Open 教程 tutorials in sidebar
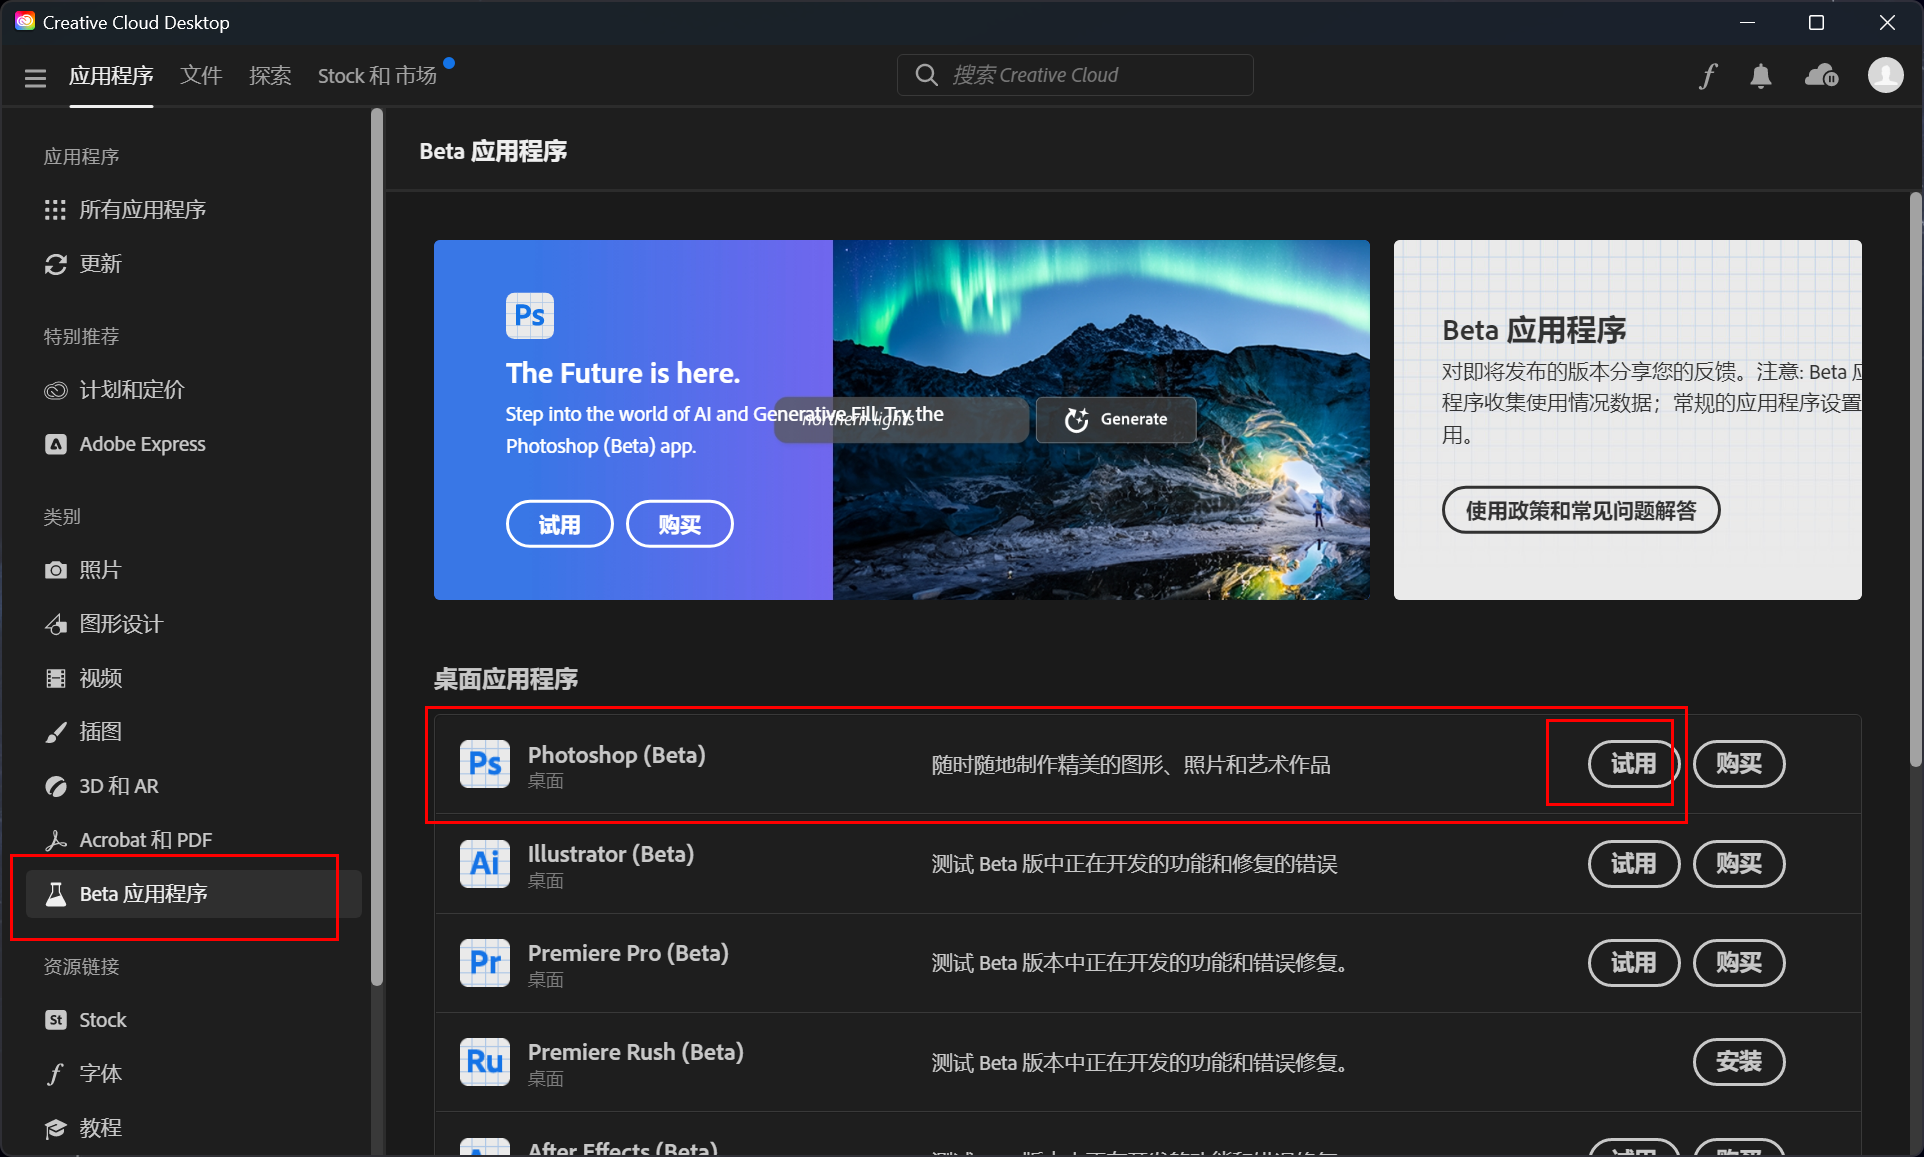Screen dimensions: 1924x1157 [x=194, y=1128]
